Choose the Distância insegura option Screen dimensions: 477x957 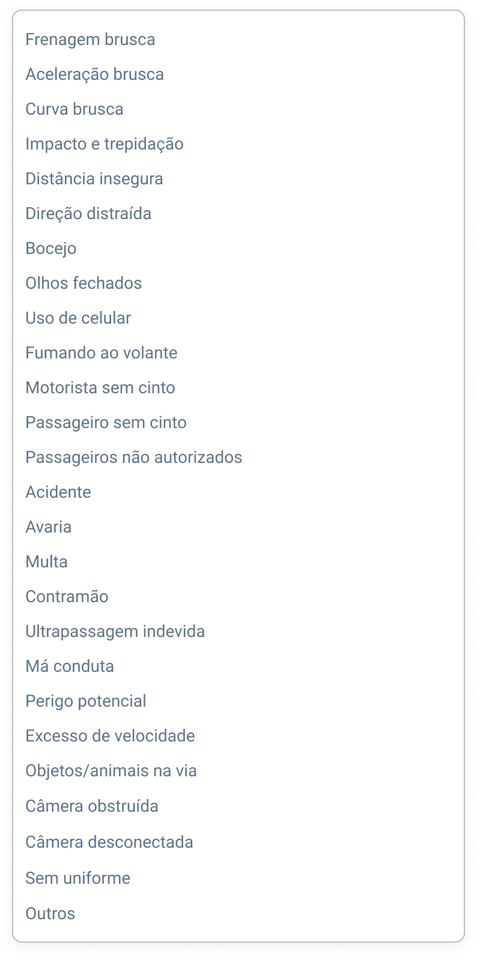point(238,179)
